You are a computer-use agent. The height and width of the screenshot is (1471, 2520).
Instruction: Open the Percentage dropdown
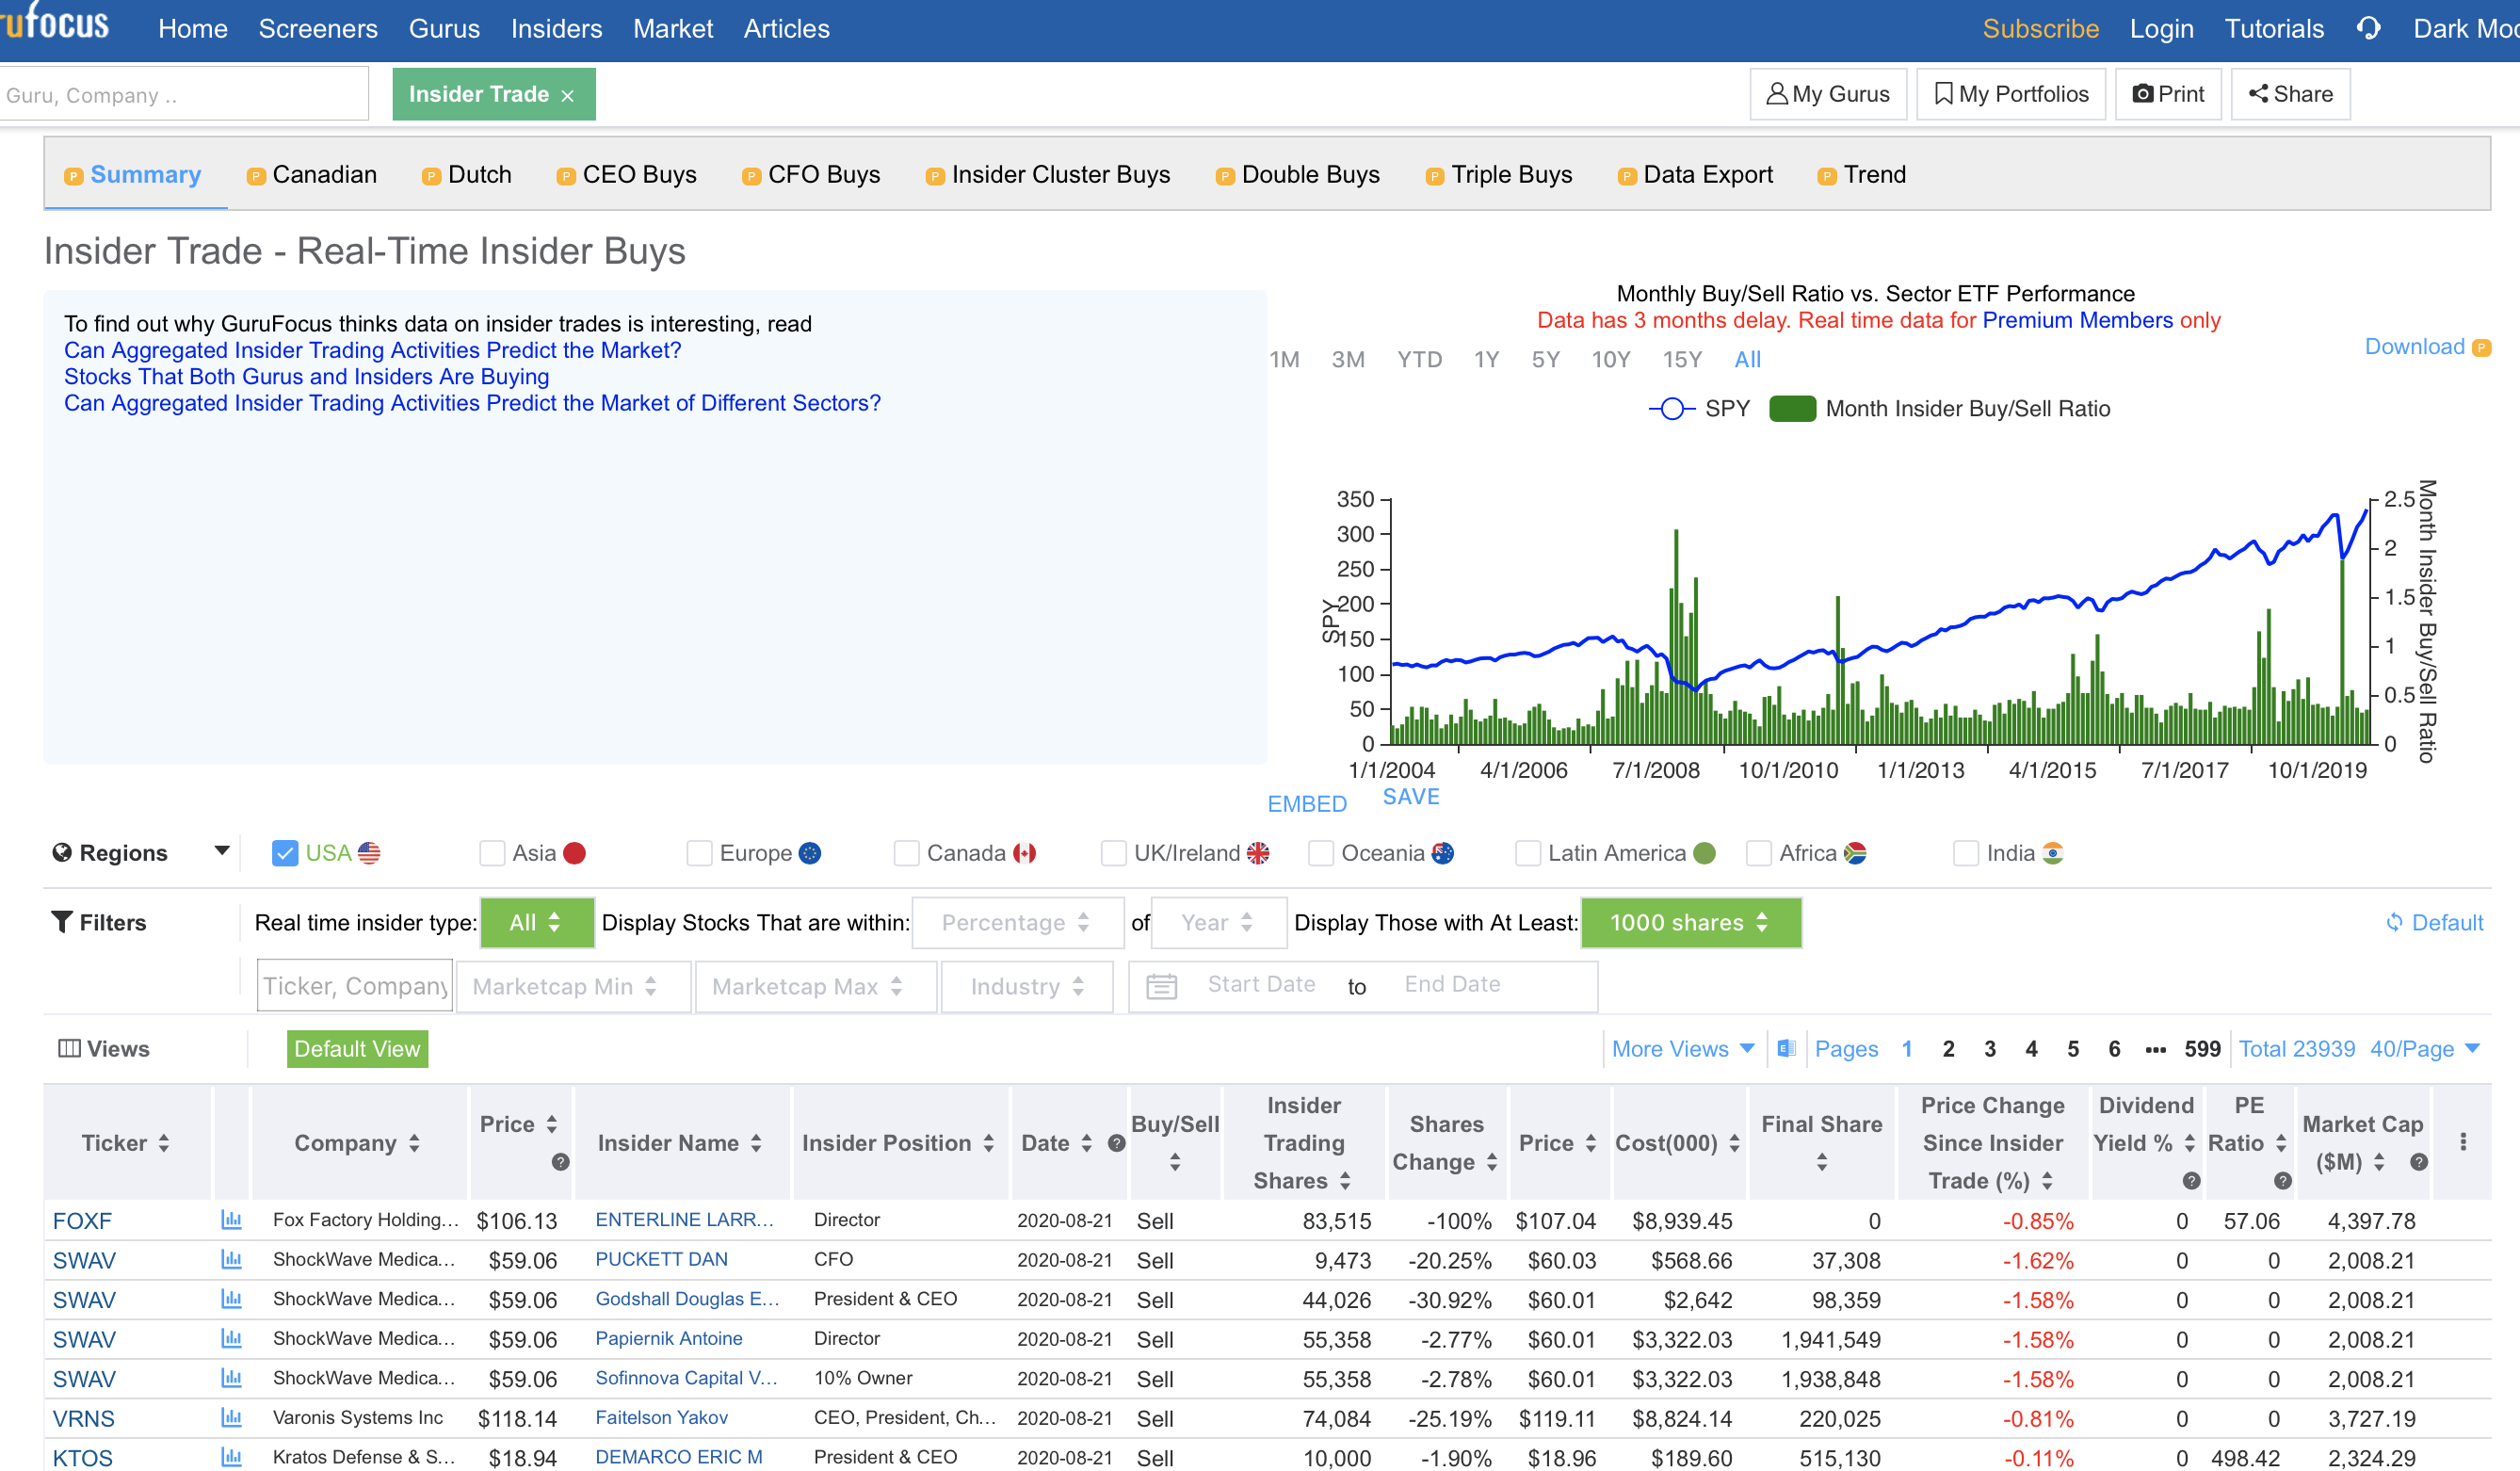point(1018,922)
